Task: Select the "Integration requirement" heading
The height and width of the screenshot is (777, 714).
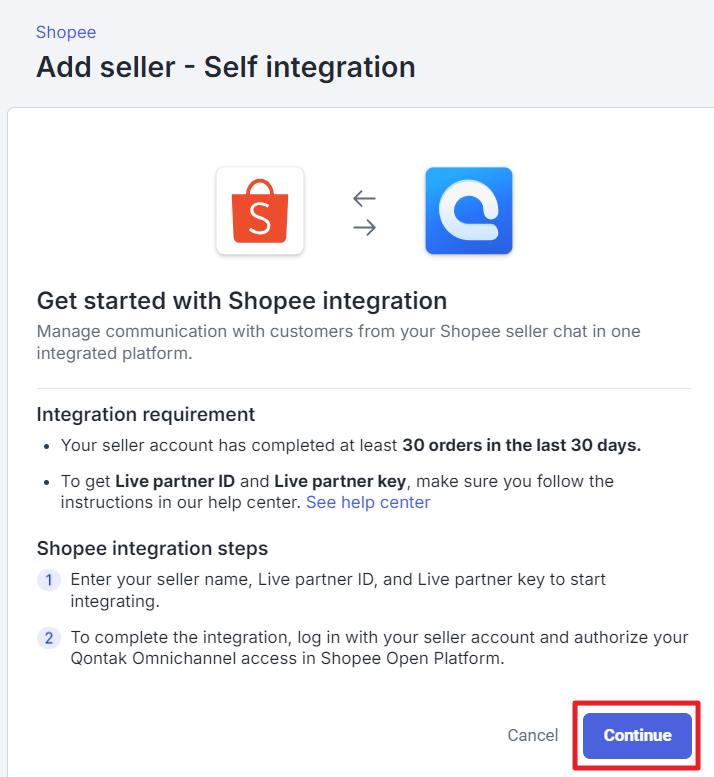Action: [x=145, y=414]
